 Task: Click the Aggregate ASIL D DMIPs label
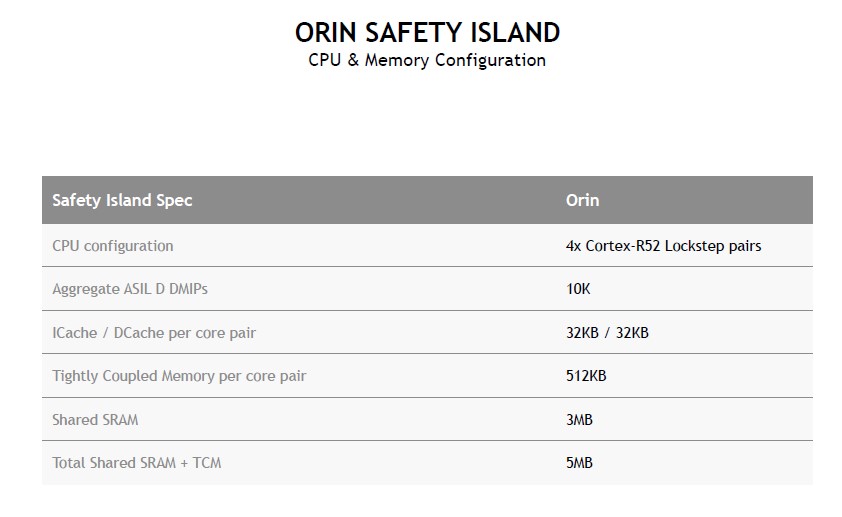pyautogui.click(x=130, y=289)
